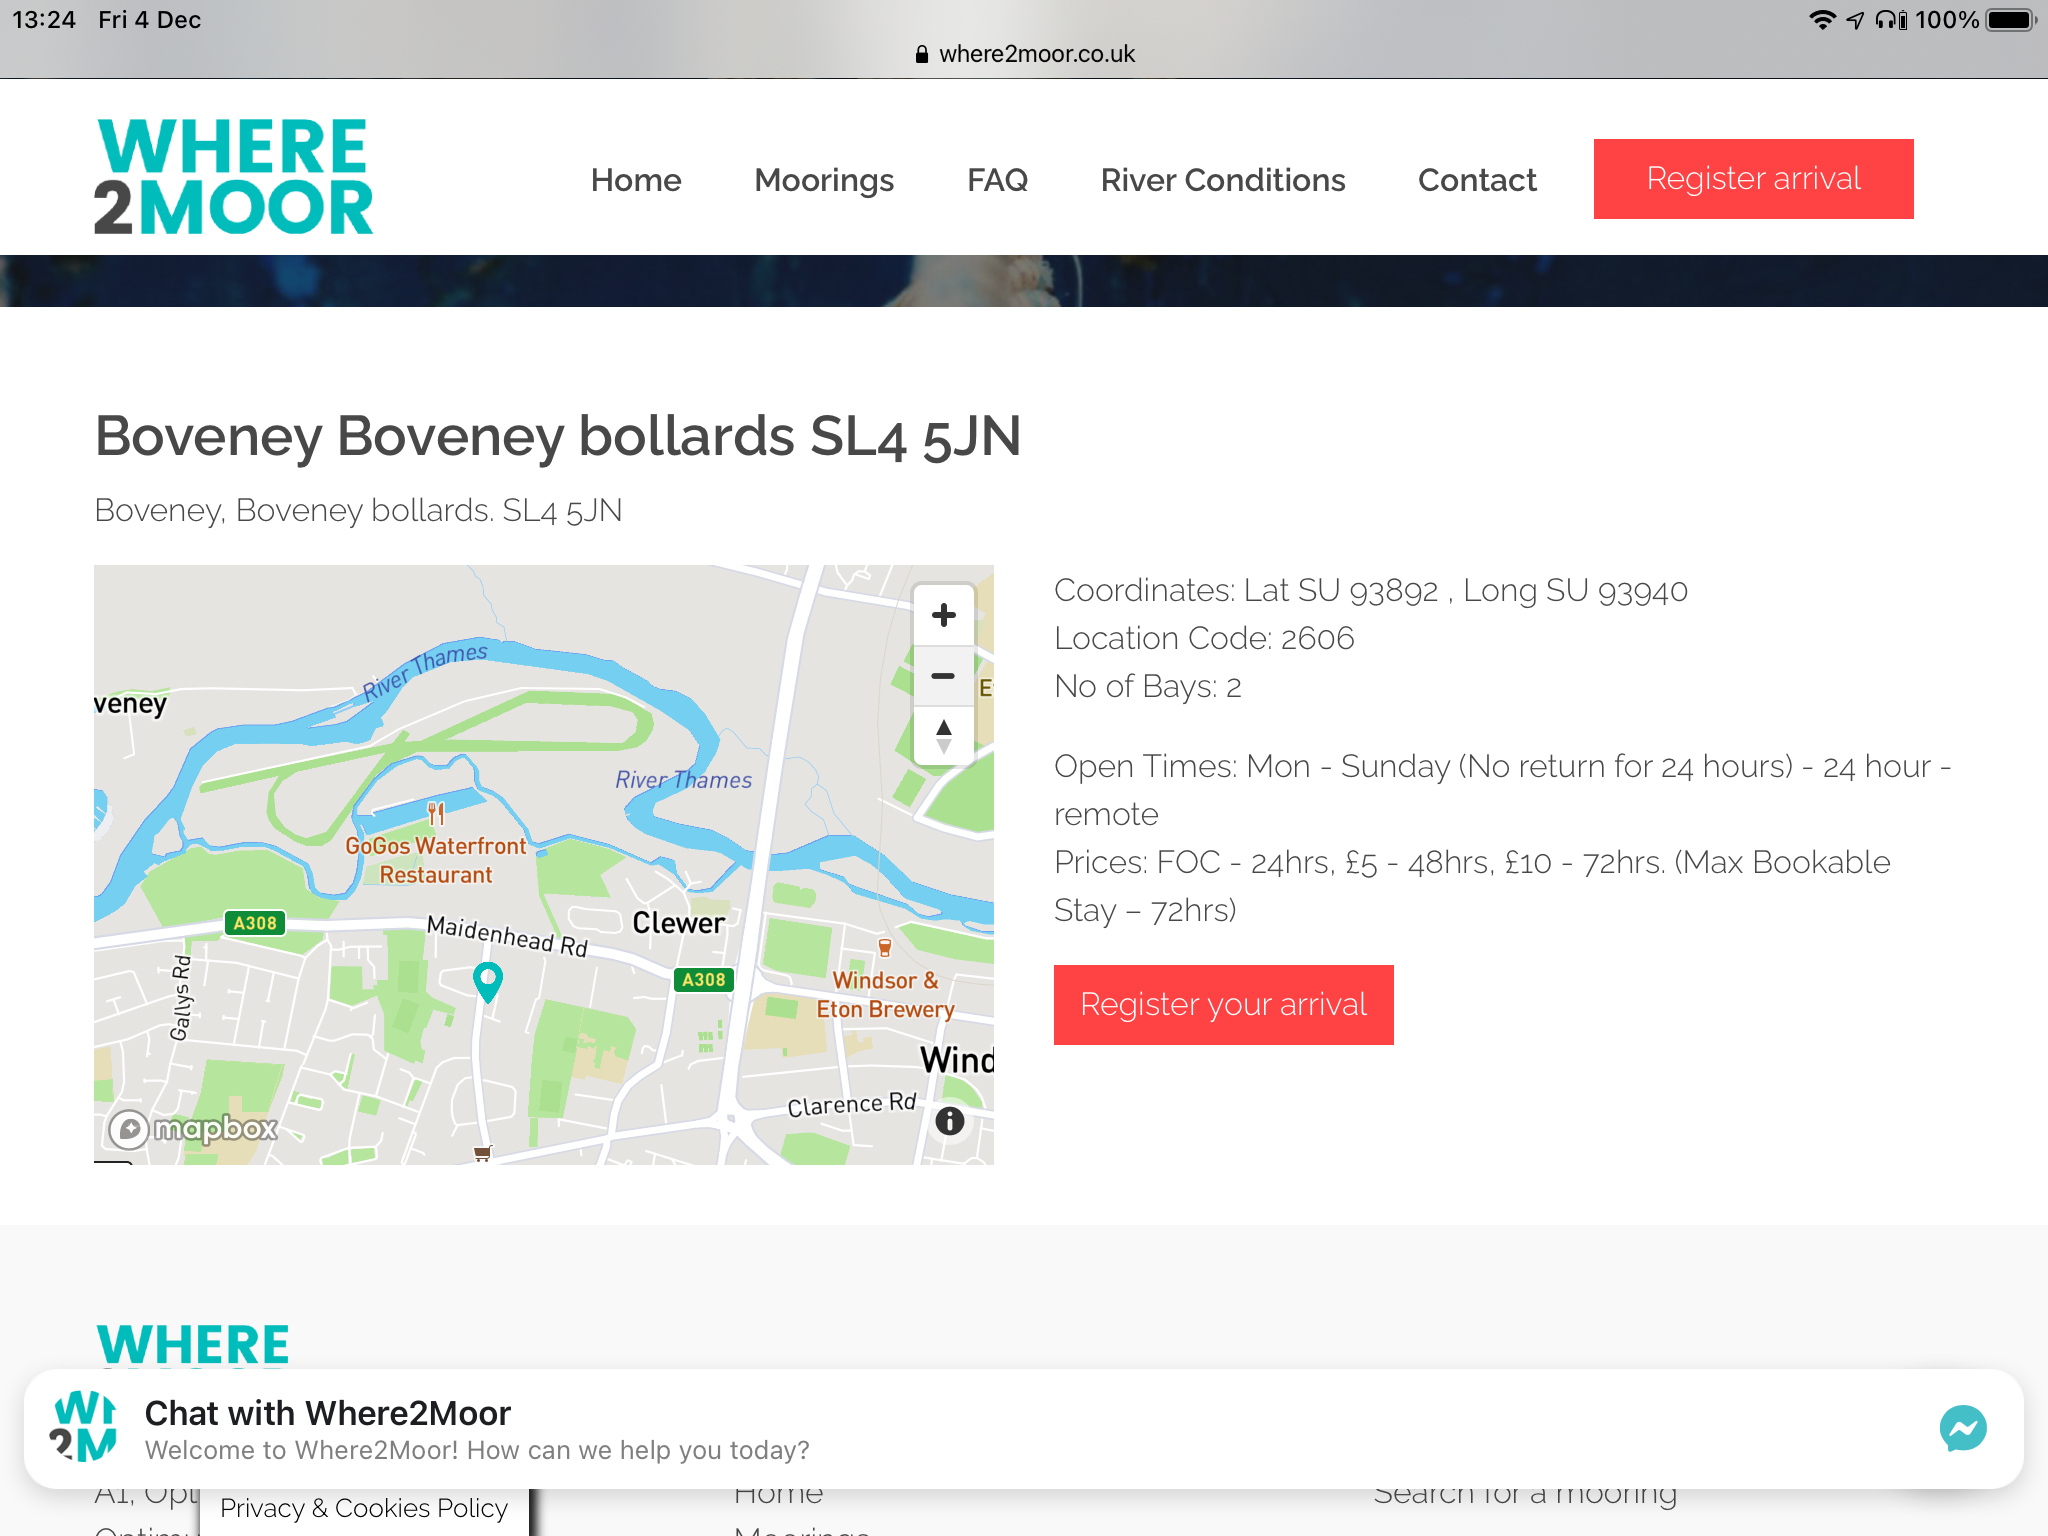Tap the Windsor & Eton Brewery marker
This screenshot has height=1536, width=2048.
coord(884,947)
